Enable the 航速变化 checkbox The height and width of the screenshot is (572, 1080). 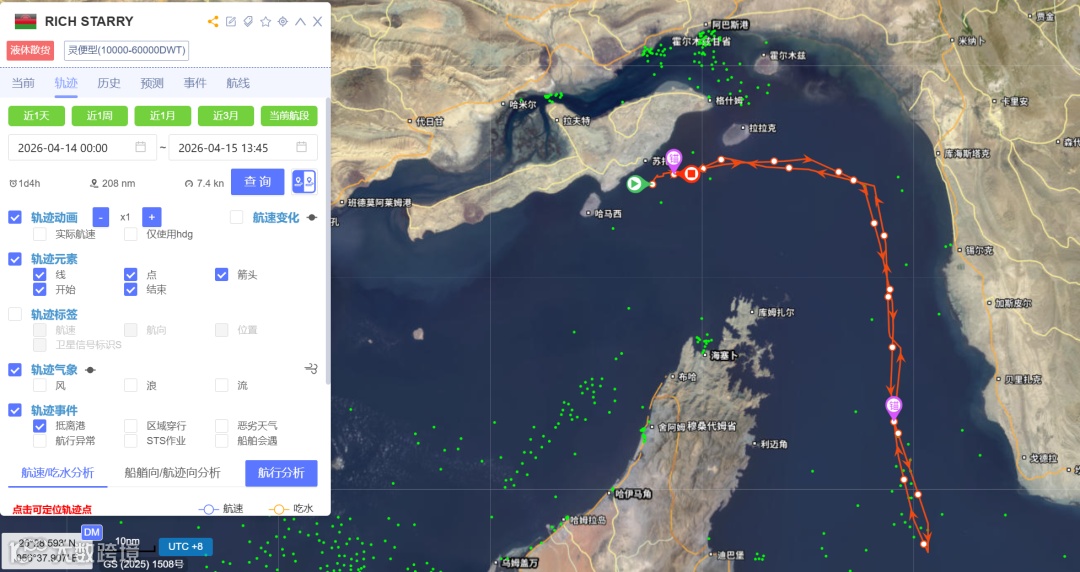pyautogui.click(x=236, y=217)
